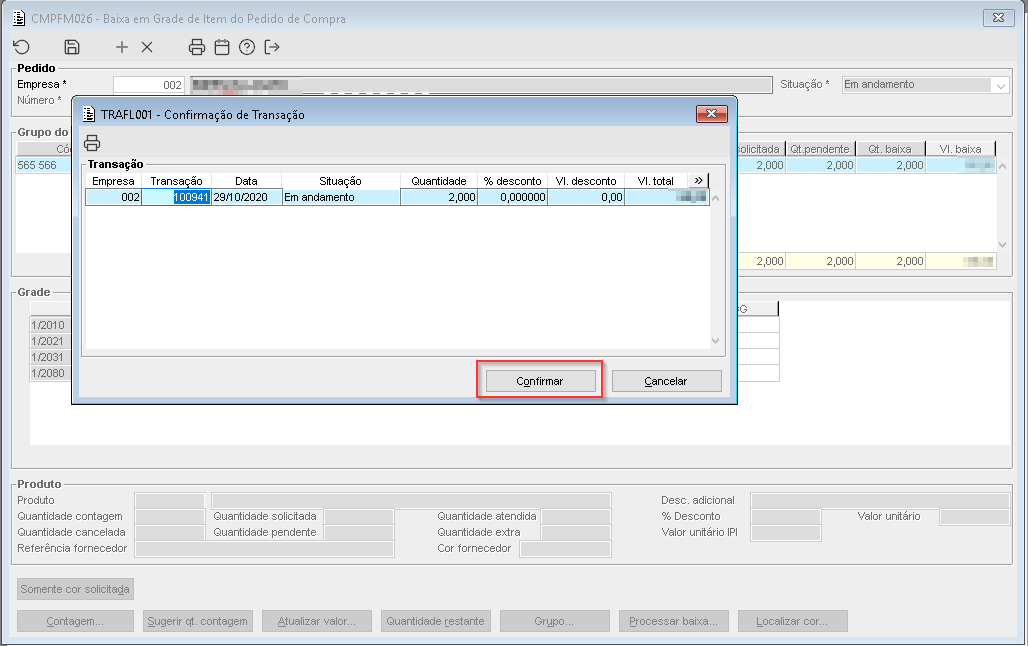Close the TRAFL001 confirmation dialog
Image resolution: width=1028 pixels, height=646 pixels.
(711, 114)
